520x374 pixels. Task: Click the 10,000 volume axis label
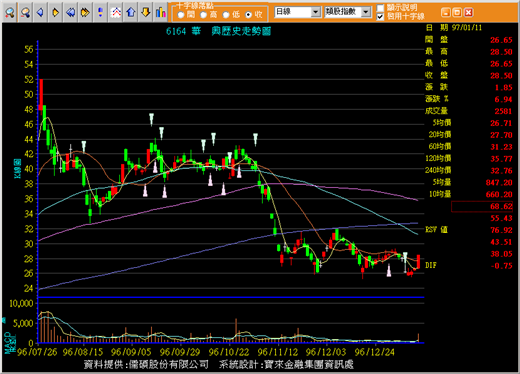21,304
